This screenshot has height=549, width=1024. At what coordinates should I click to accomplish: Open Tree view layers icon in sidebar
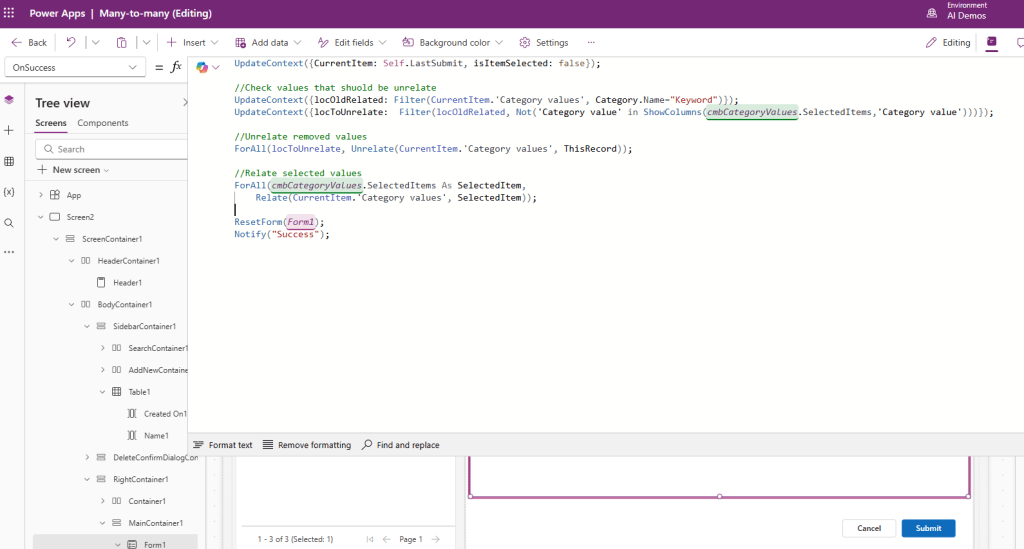9,100
